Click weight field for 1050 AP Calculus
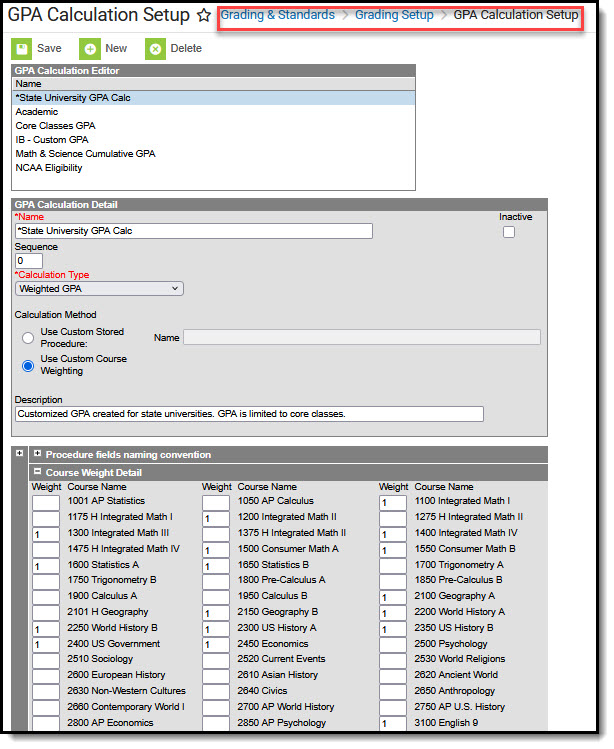The width and height of the screenshot is (614, 749). pos(216,503)
